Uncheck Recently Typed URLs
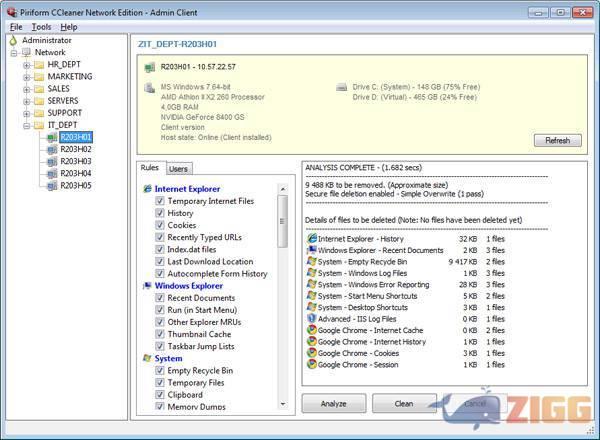 pos(160,237)
